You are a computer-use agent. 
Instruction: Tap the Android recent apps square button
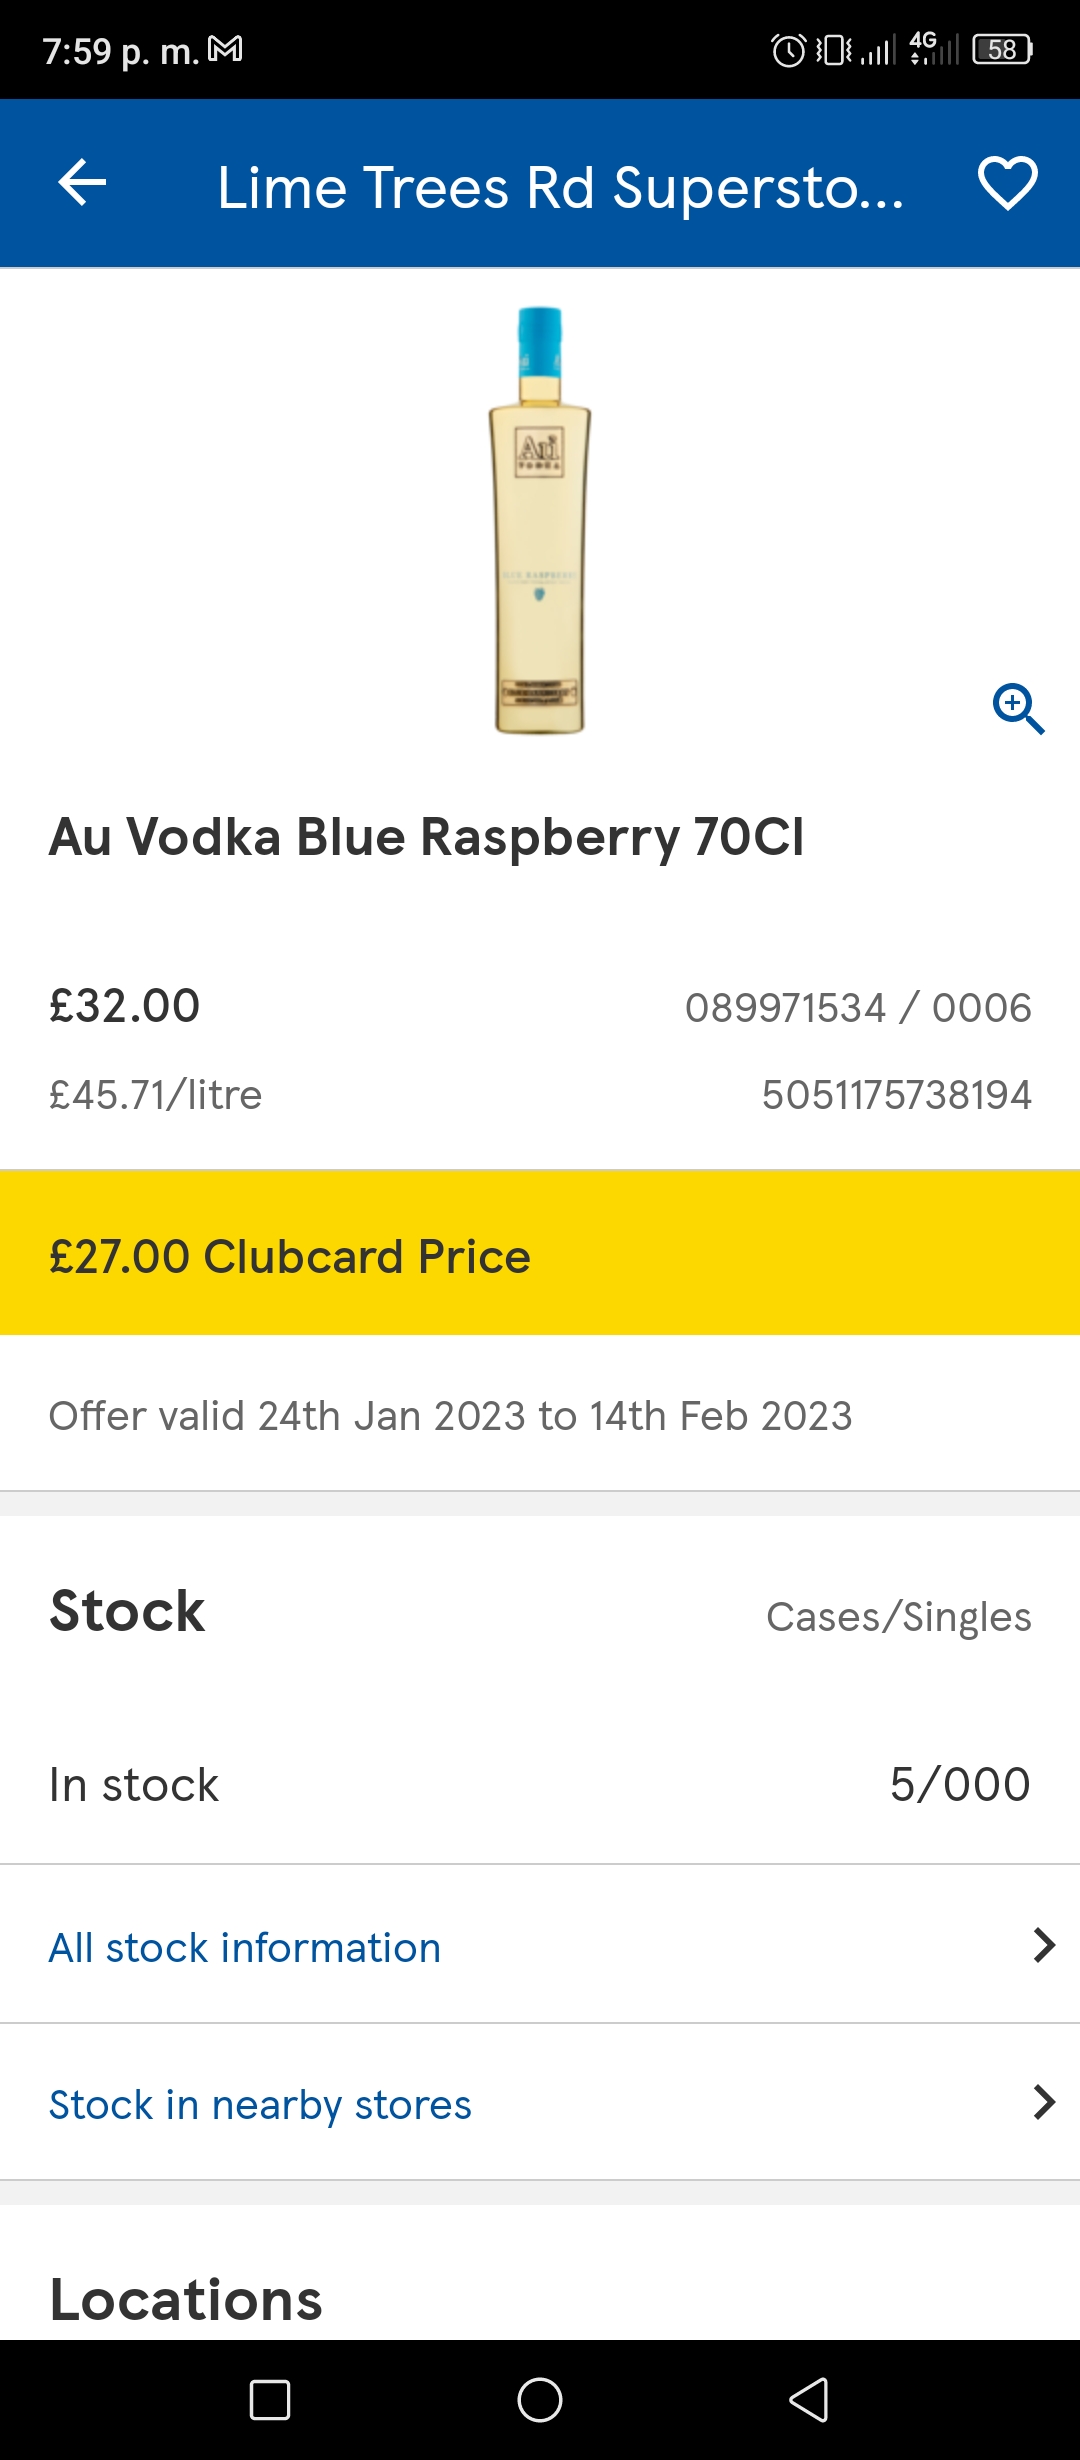(270, 2400)
